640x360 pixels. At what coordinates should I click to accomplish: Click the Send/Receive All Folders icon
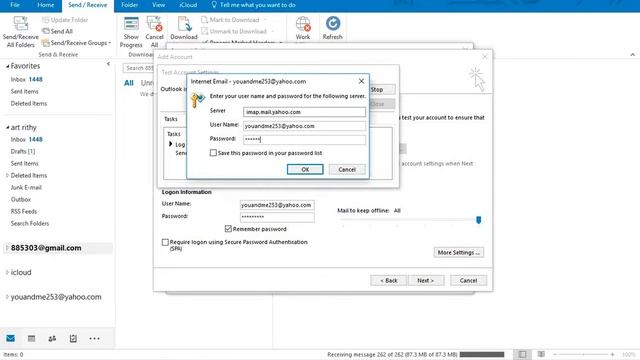click(20, 24)
